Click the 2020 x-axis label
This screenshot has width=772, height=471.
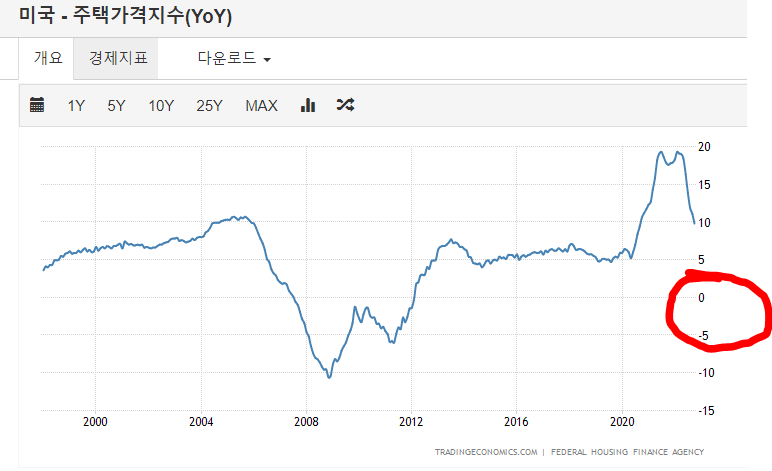coord(622,422)
